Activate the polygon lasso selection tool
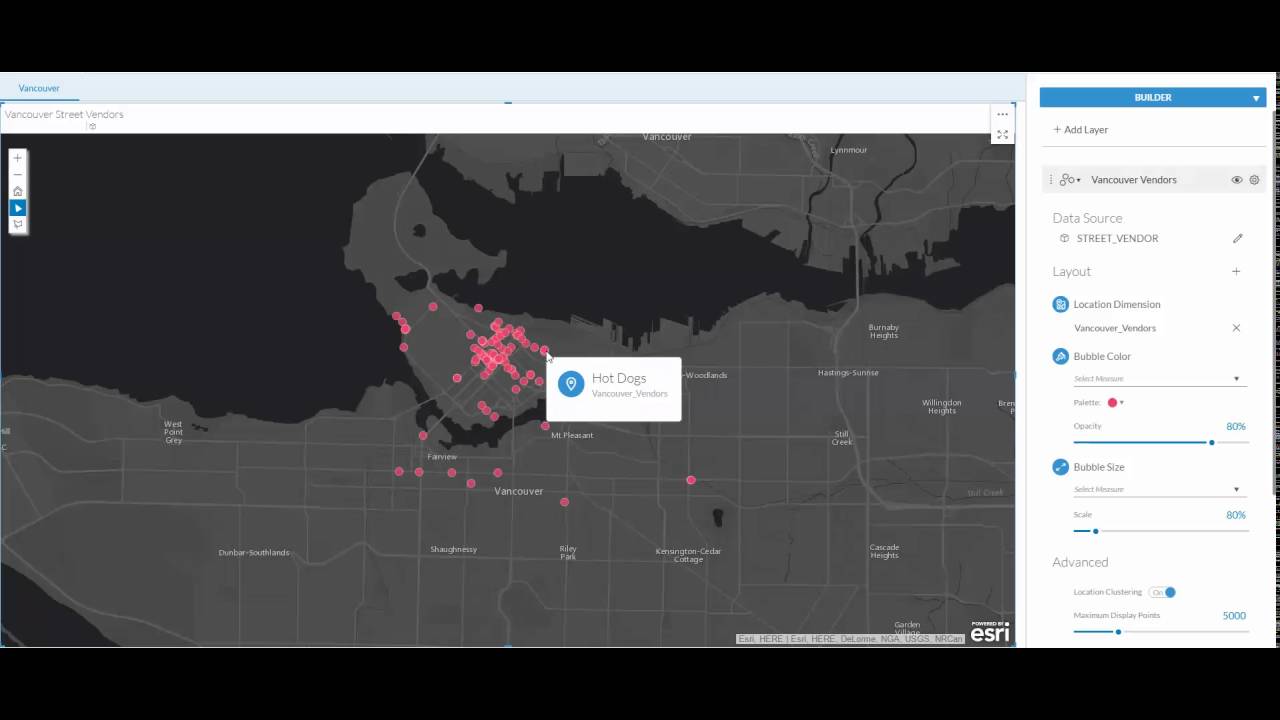Image resolution: width=1280 pixels, height=720 pixels. [17, 224]
